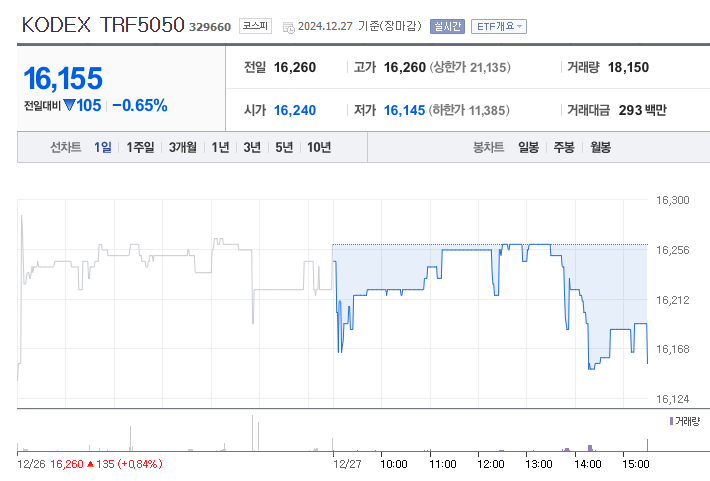Image resolution: width=710 pixels, height=481 pixels.
Task: Click the 14:00 time axis label
Action: click(587, 464)
